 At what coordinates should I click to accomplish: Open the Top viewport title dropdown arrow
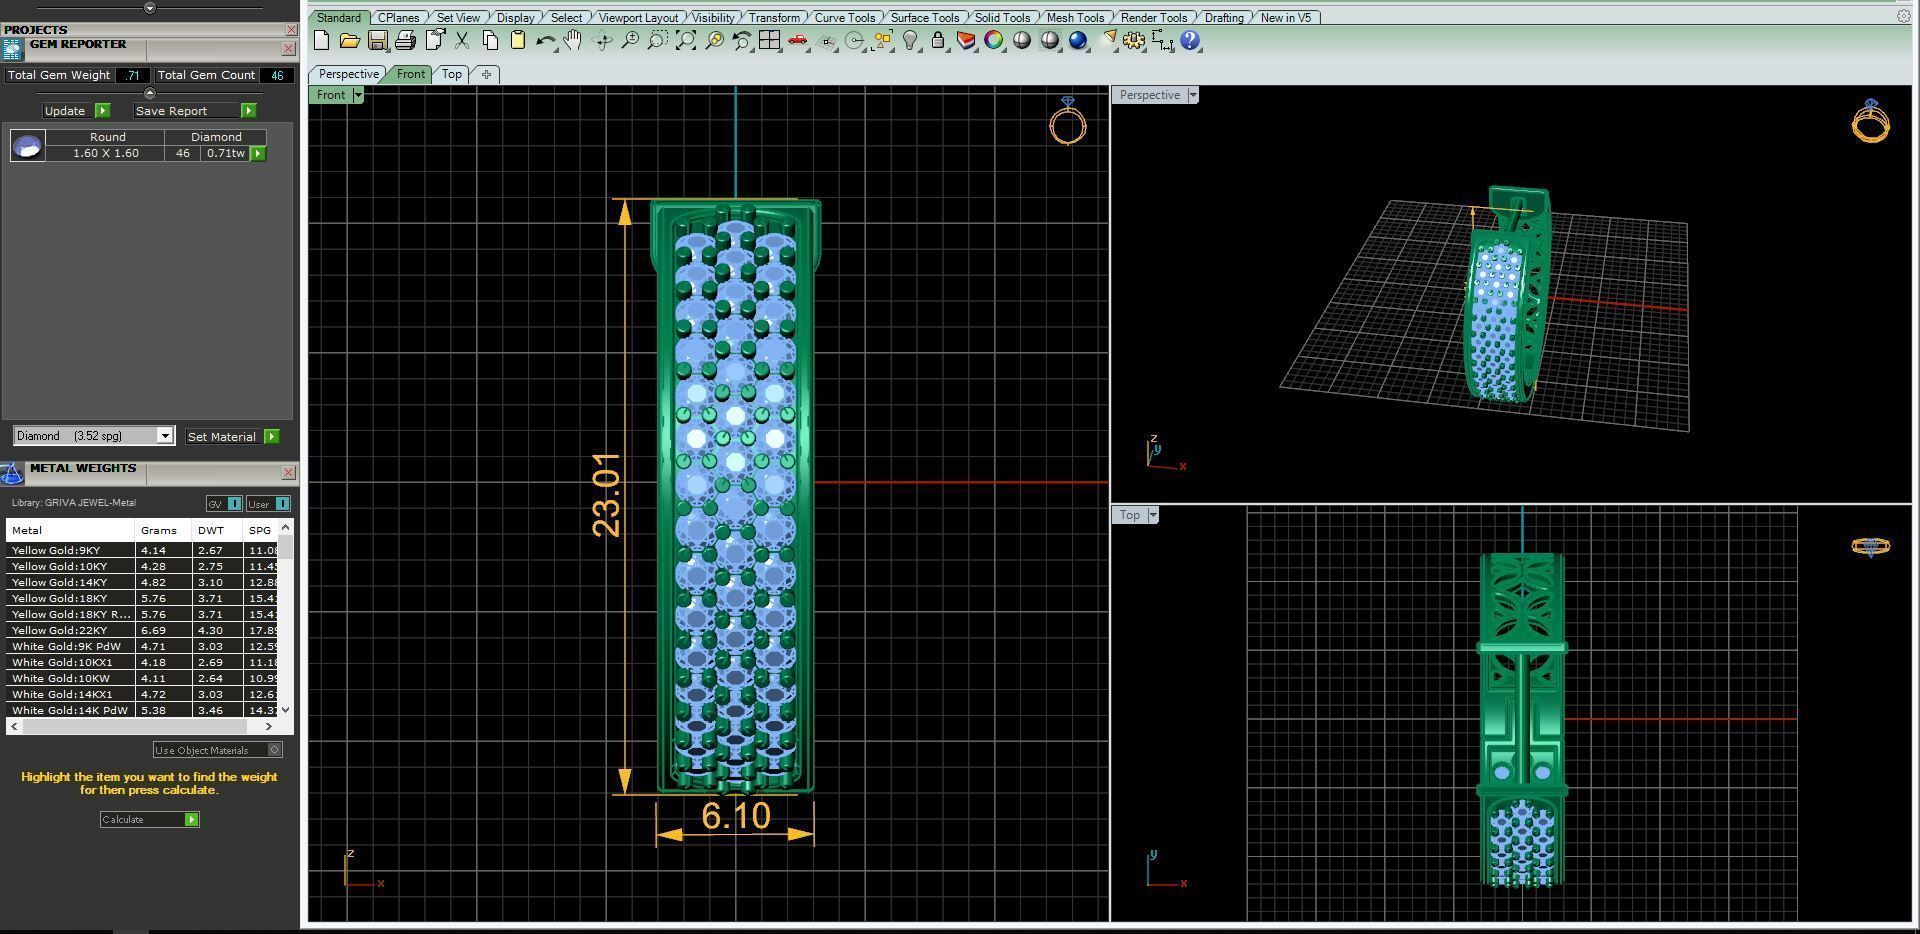1153,515
